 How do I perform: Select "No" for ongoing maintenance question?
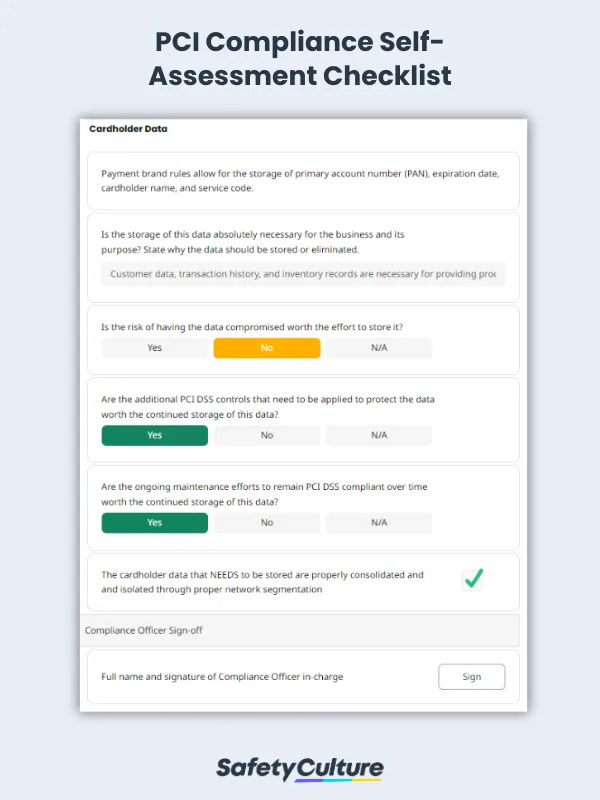[x=266, y=522]
